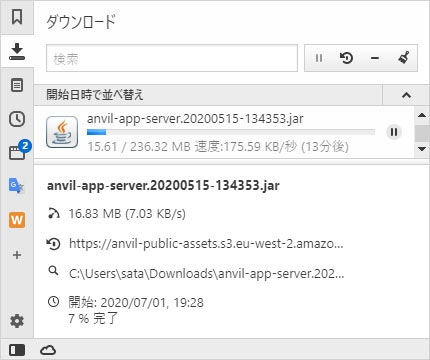Toggle sort direction with the chevron
Viewport: 430px width, 360px height.
tap(406, 95)
